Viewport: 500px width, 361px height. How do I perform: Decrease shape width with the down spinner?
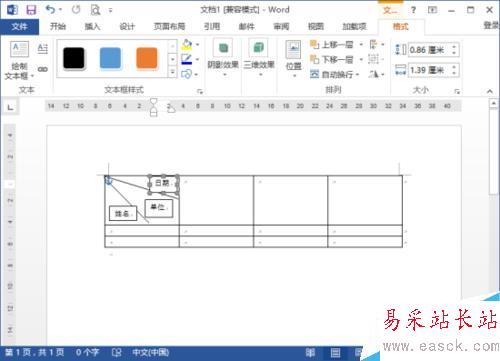tap(454, 73)
